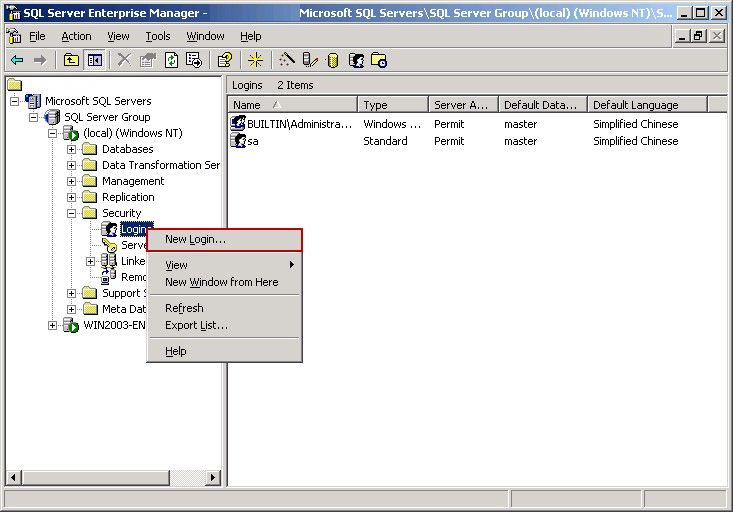Open the Window menu
Screen dimensions: 733x512
(x=205, y=36)
